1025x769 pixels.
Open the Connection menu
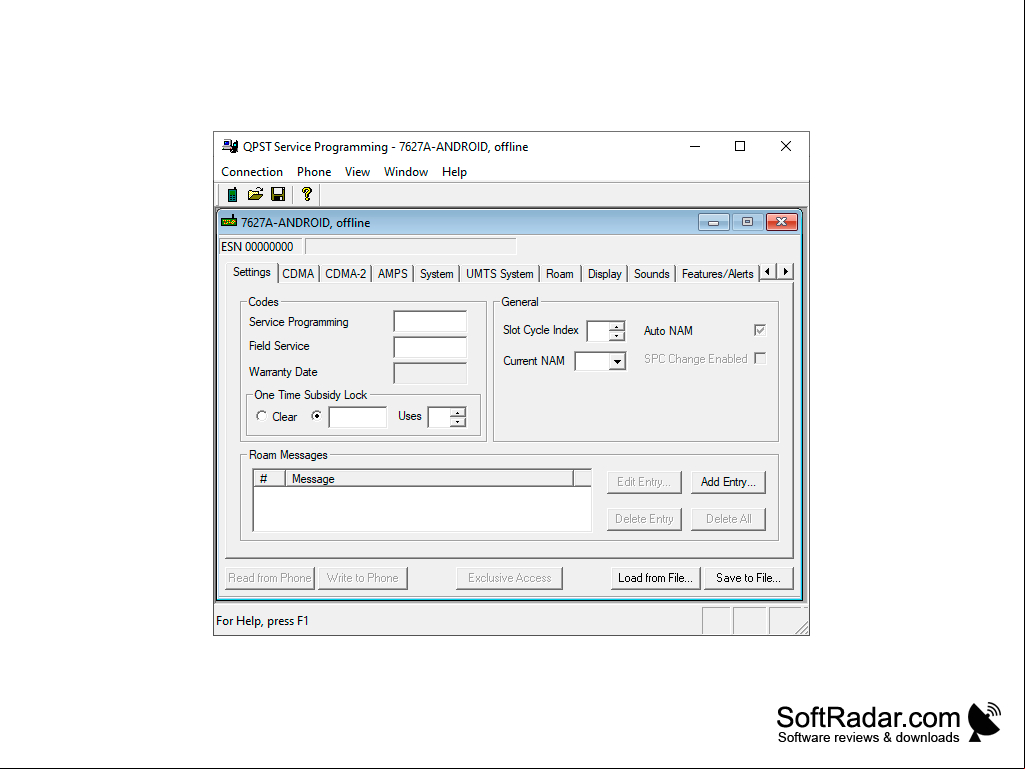(x=252, y=172)
